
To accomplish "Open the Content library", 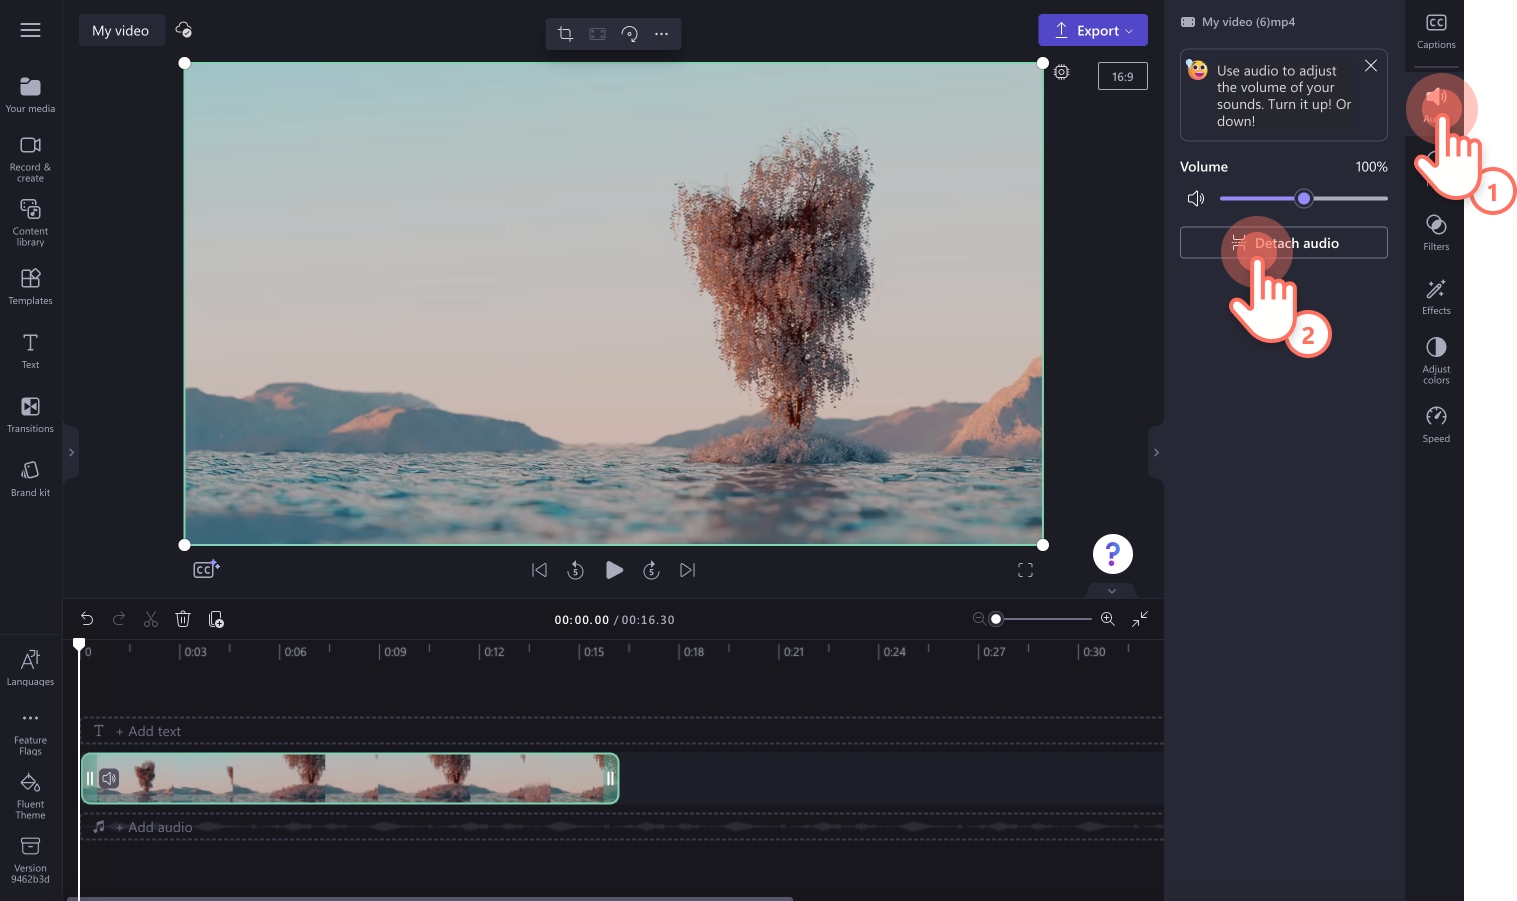I will click(30, 222).
